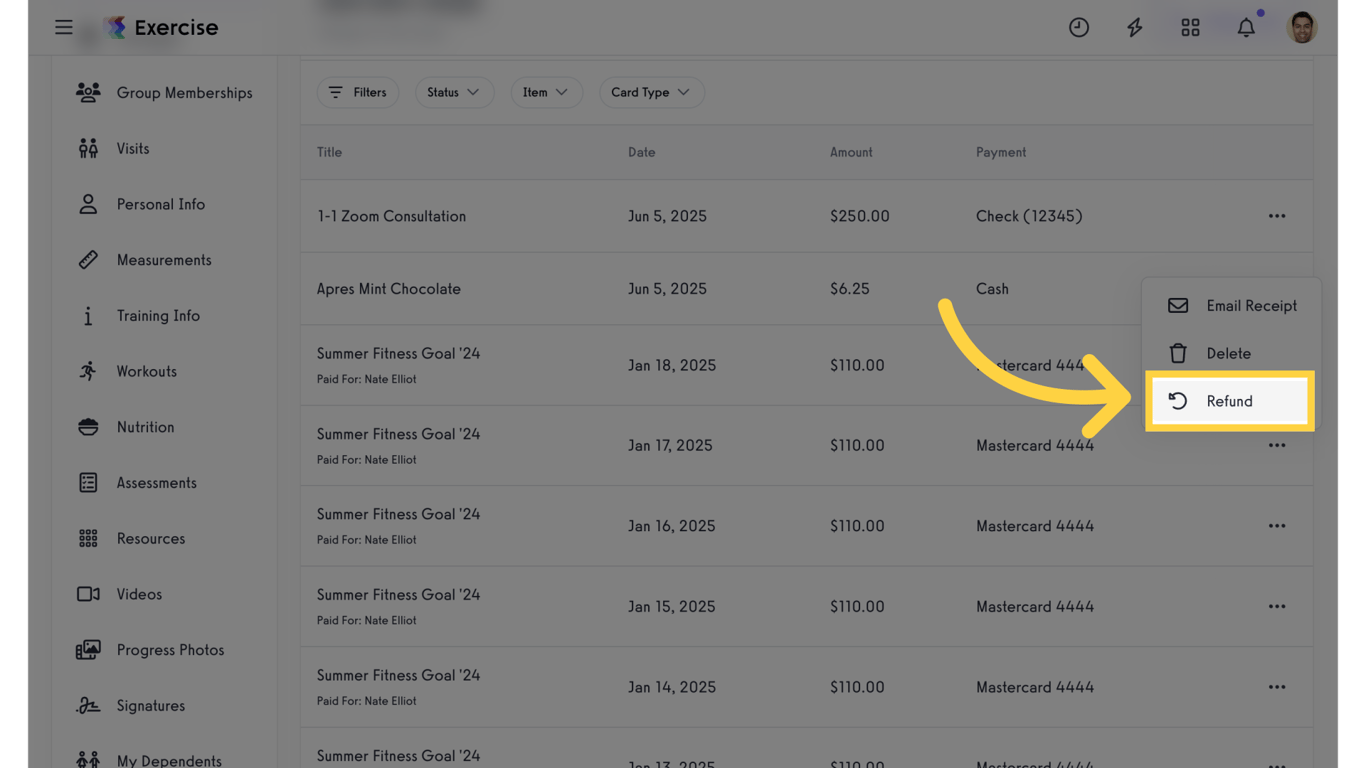
Task: Click the lightning quick-actions icon
Action: coord(1134,27)
